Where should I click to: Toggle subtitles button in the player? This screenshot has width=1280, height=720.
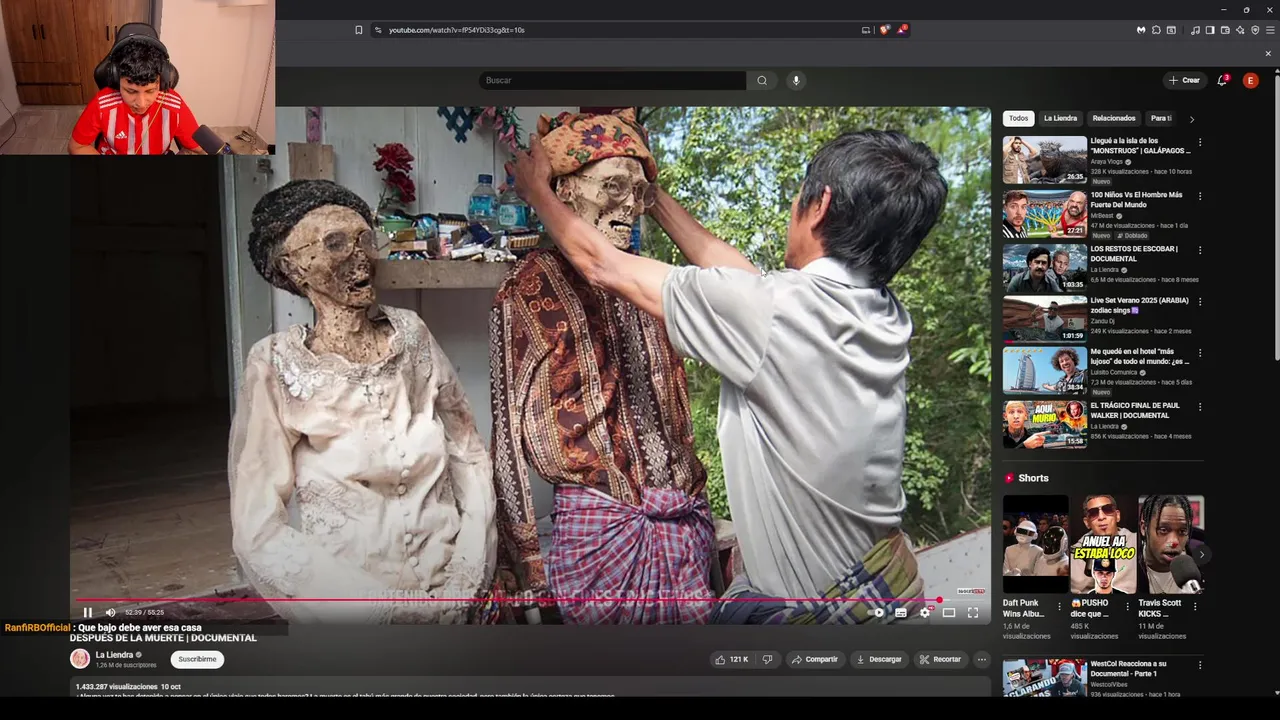pos(901,612)
